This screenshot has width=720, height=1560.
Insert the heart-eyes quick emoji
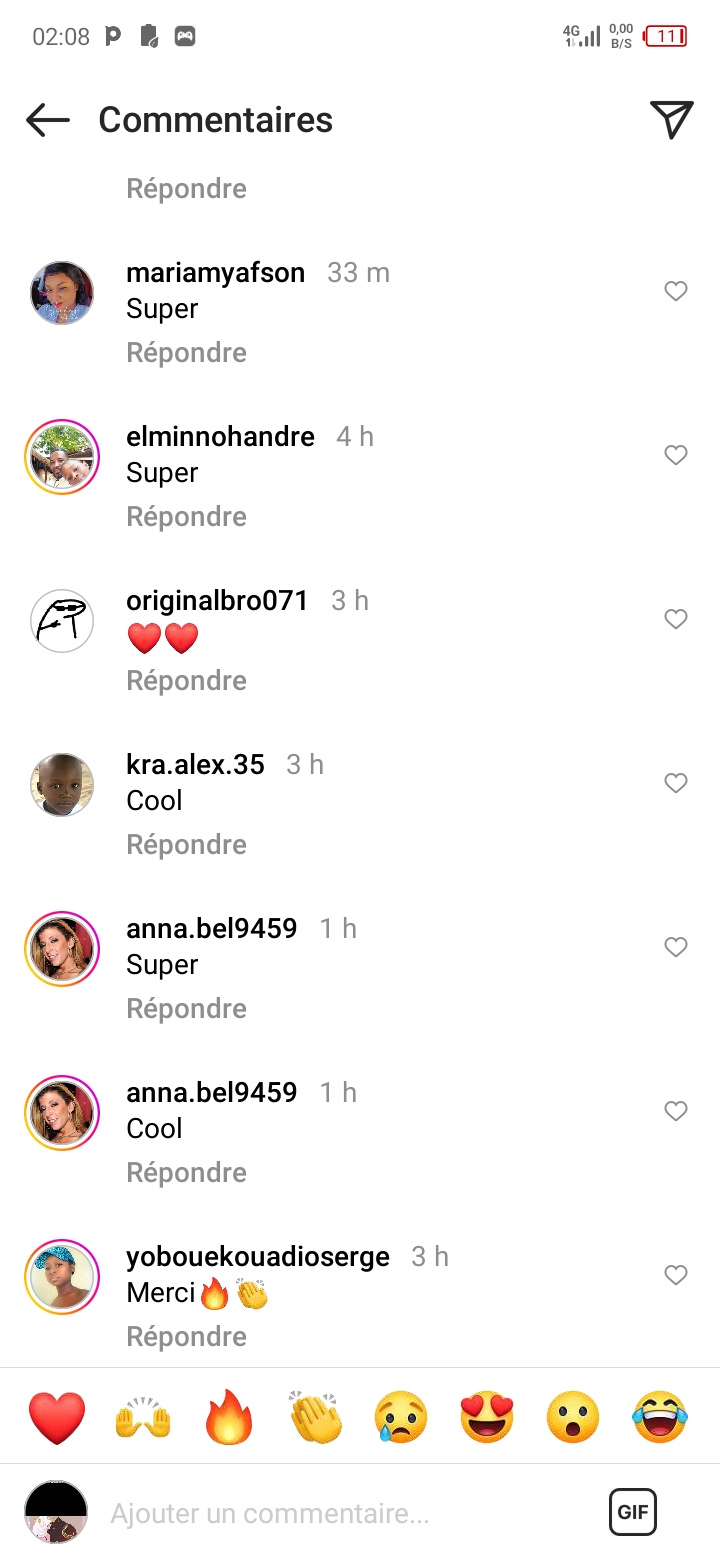(x=487, y=1417)
